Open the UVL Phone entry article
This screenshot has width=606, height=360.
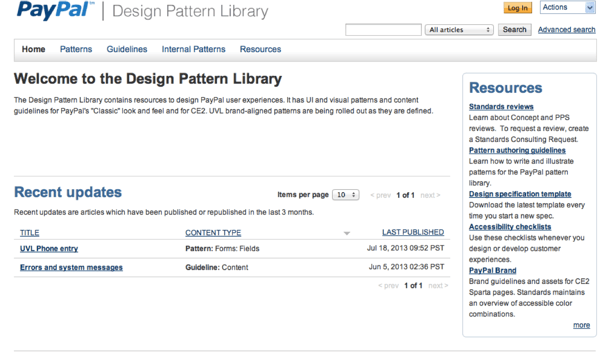pyautogui.click(x=49, y=249)
